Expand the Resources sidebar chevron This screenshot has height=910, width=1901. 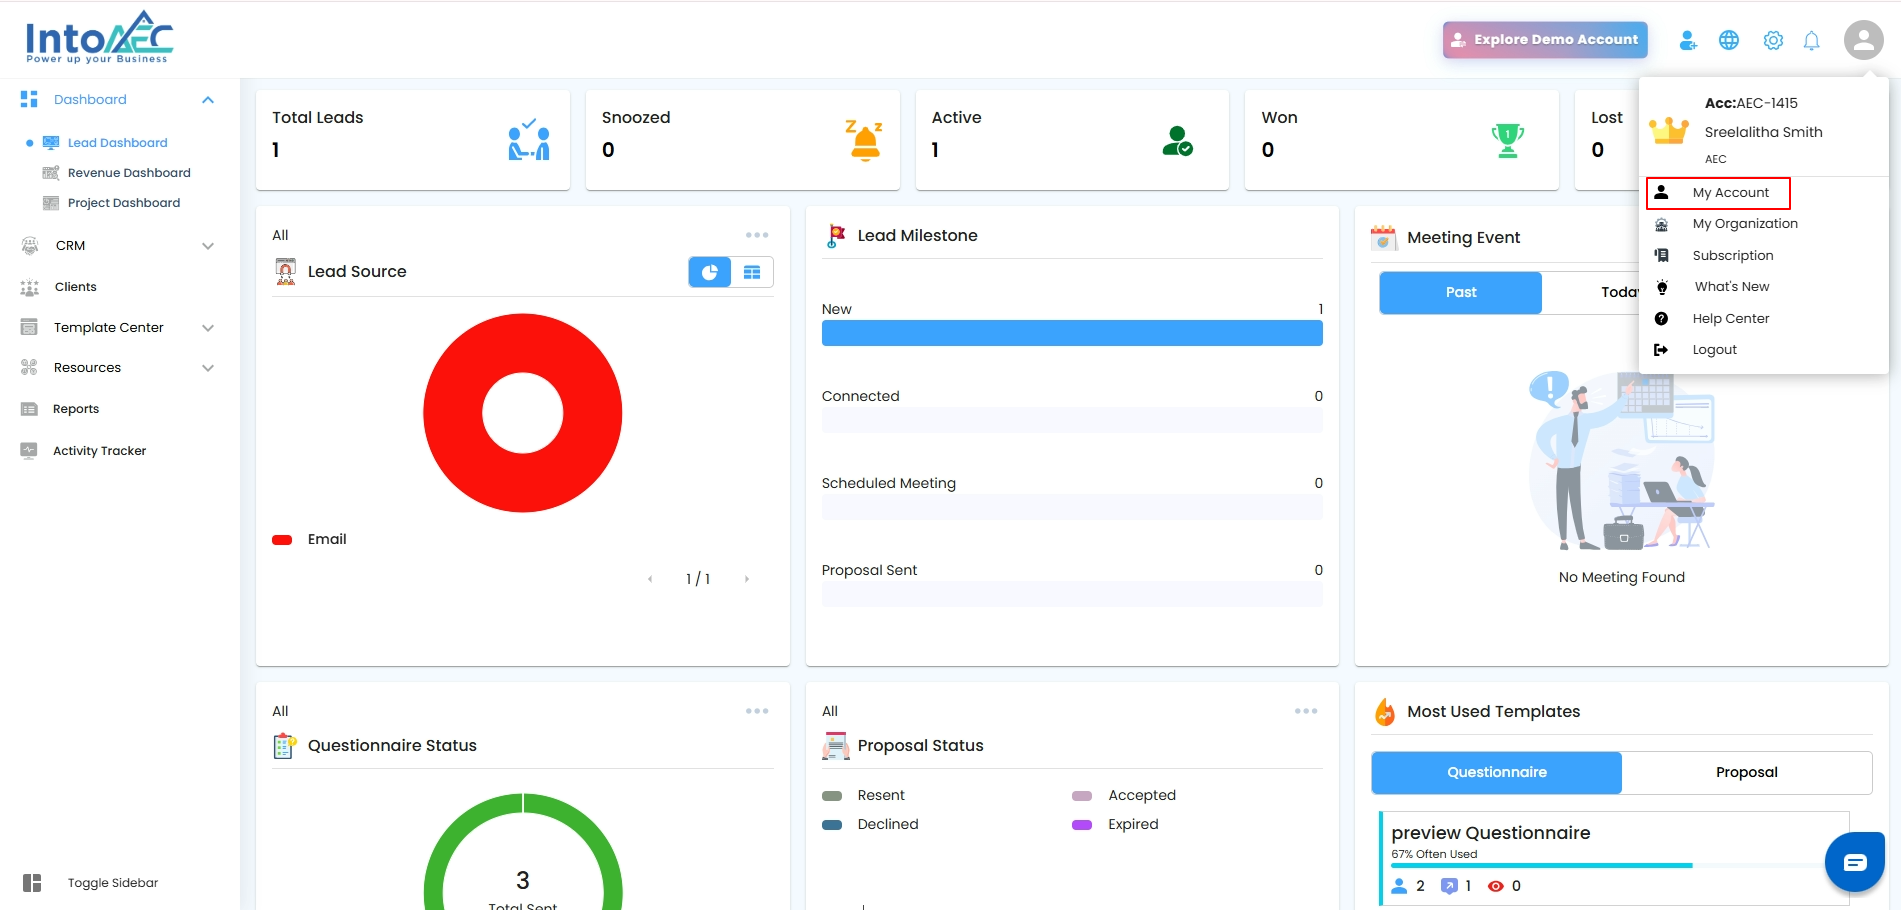[x=208, y=368]
